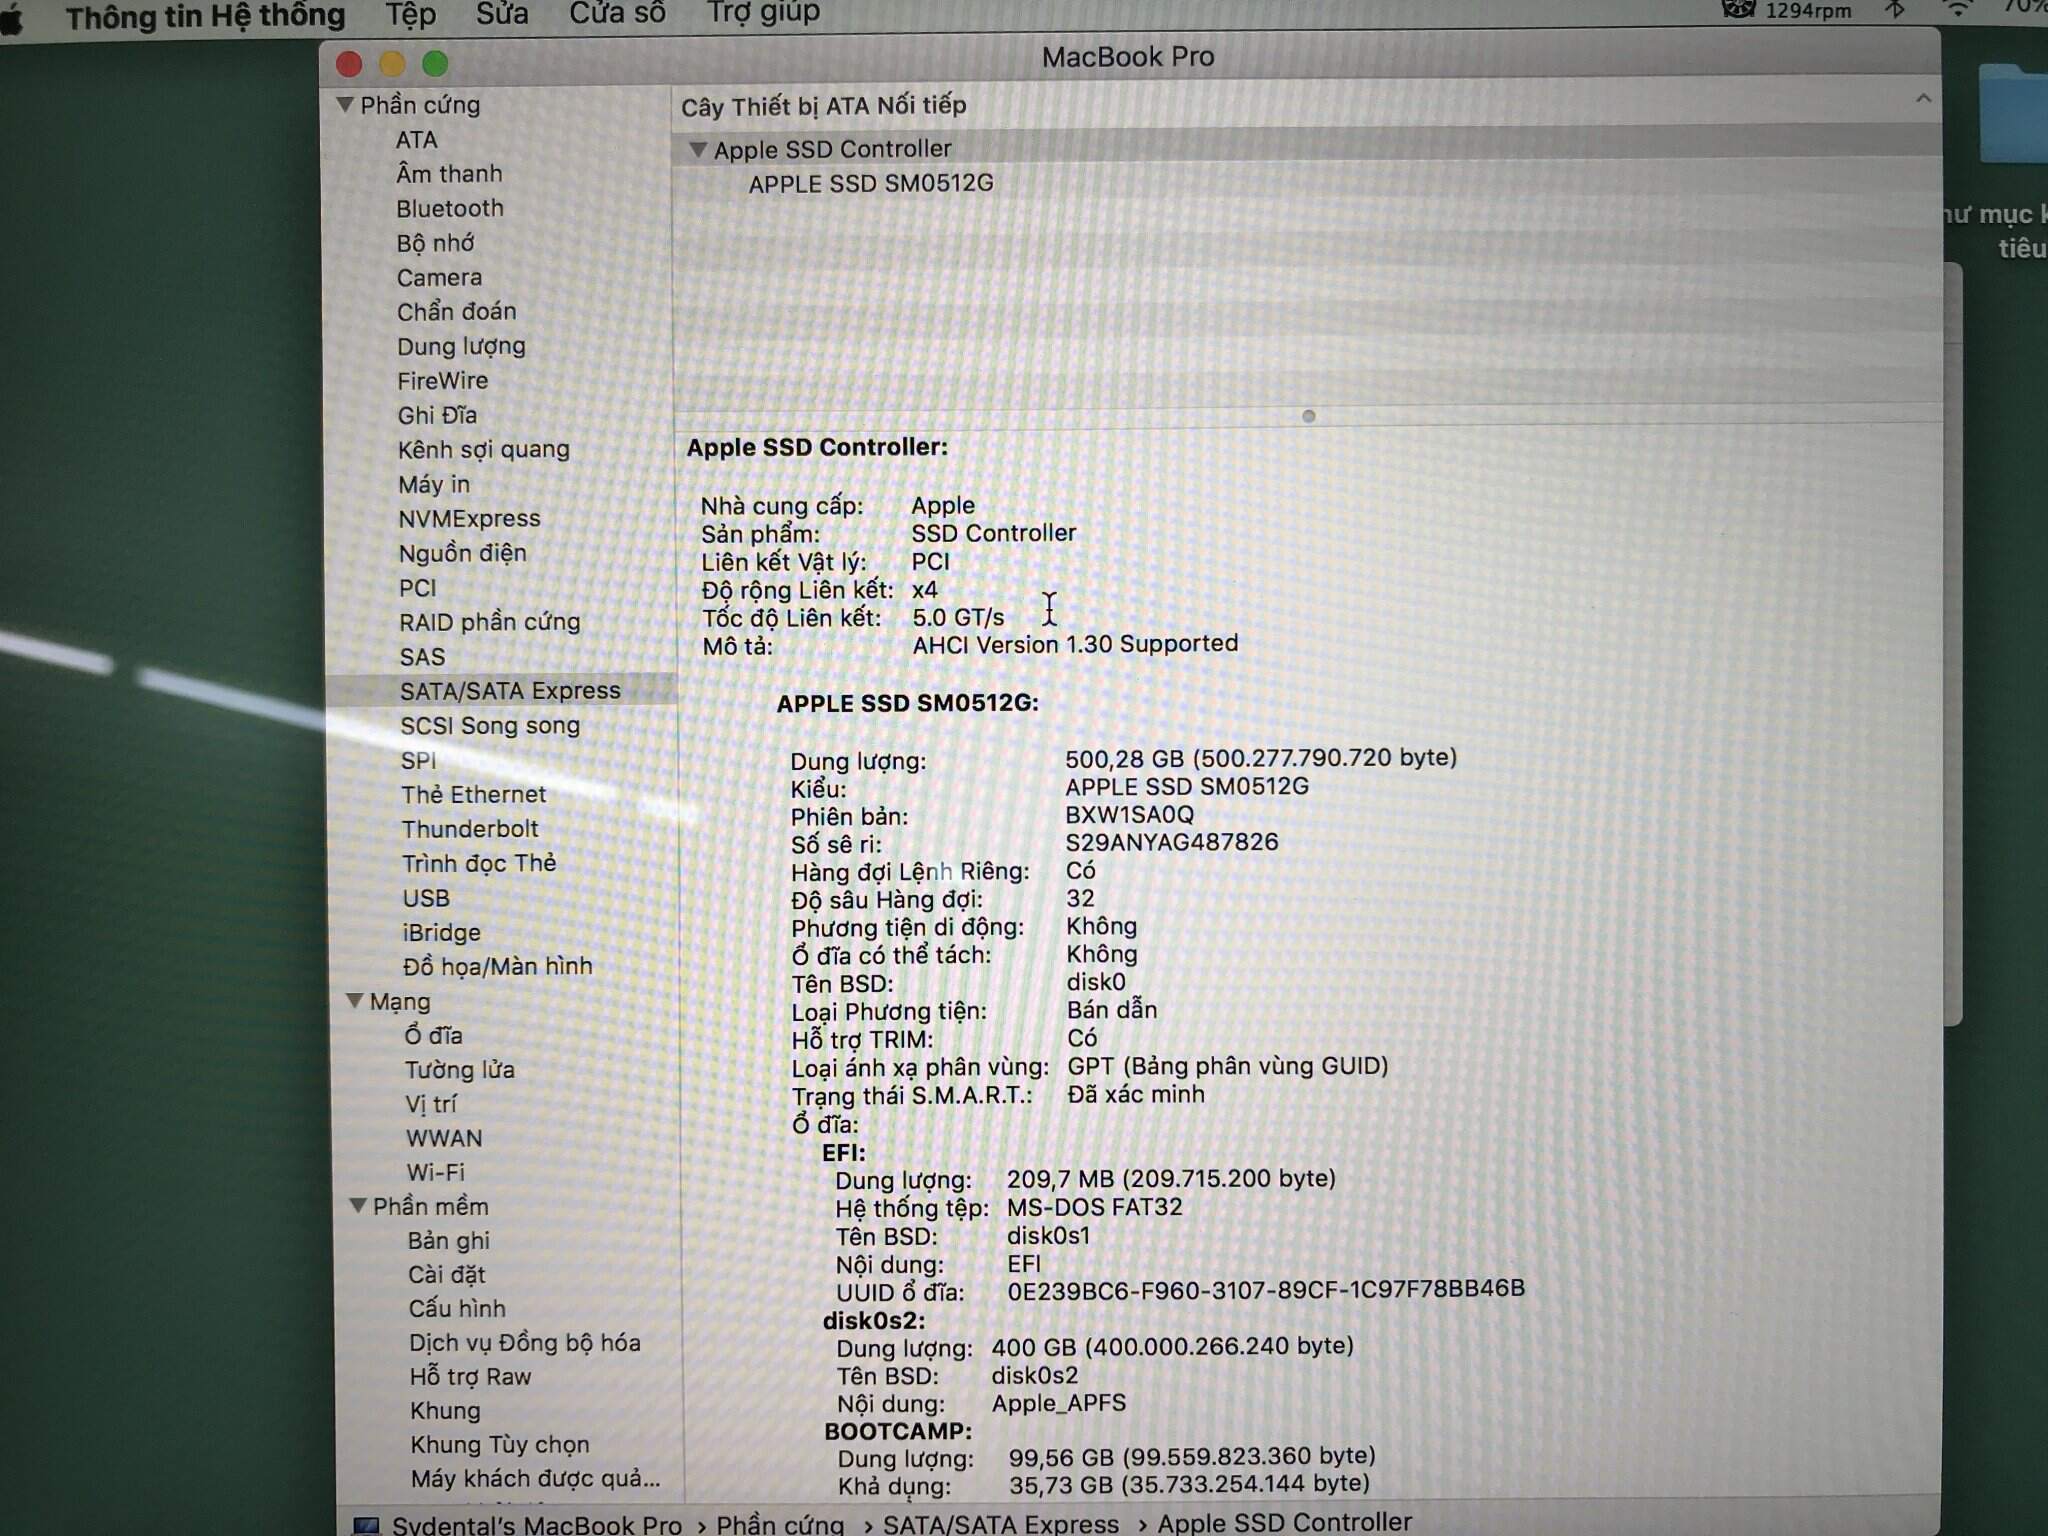Collapse the Phần cứng section
The width and height of the screenshot is (2048, 1536).
[345, 104]
